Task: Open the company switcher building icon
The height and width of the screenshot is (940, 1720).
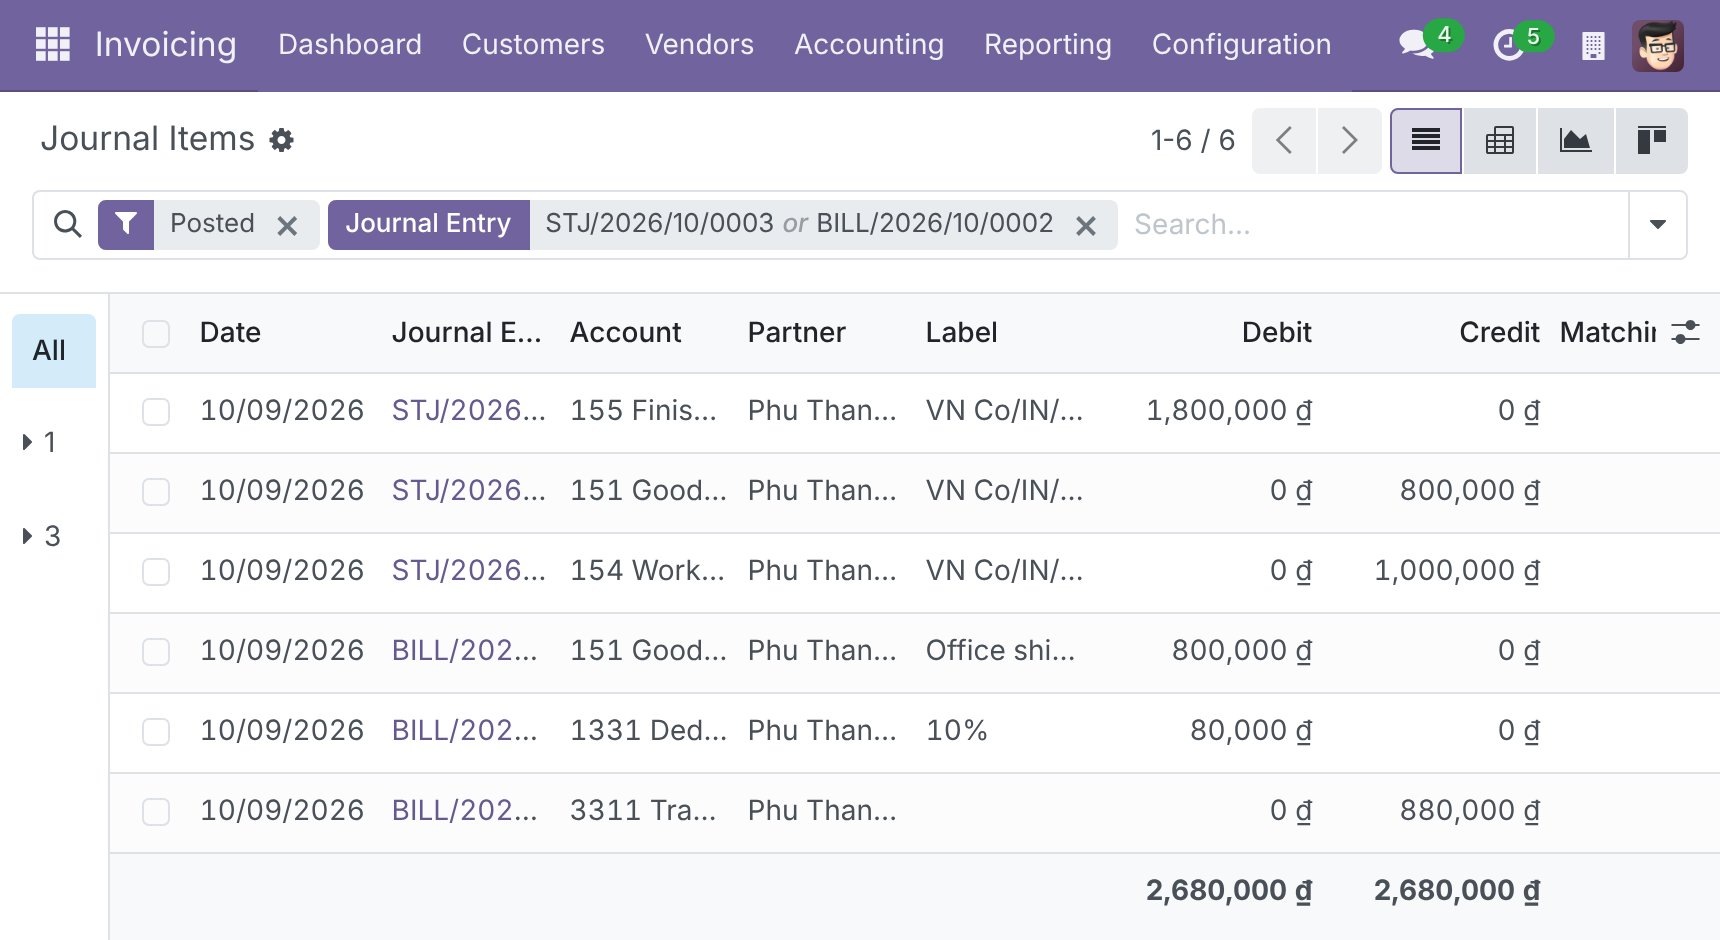Action: pos(1593,46)
